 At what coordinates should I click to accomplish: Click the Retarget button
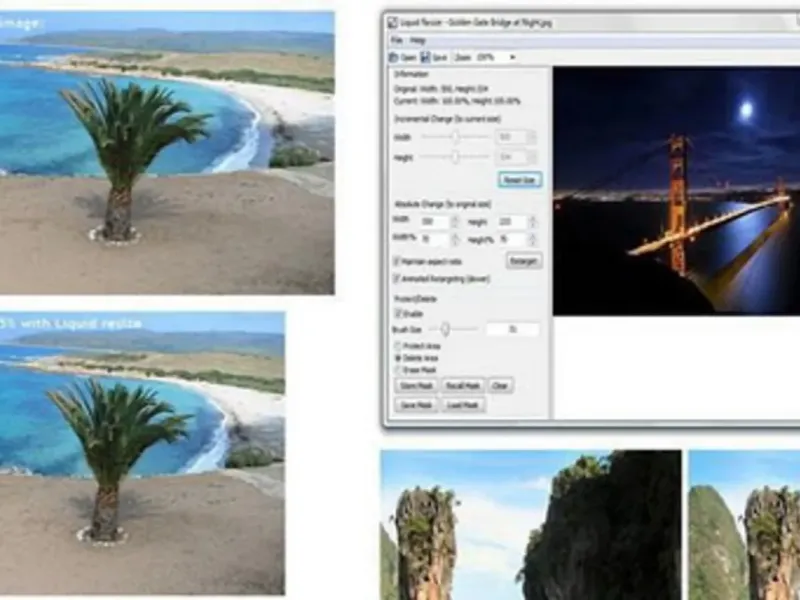(523, 261)
